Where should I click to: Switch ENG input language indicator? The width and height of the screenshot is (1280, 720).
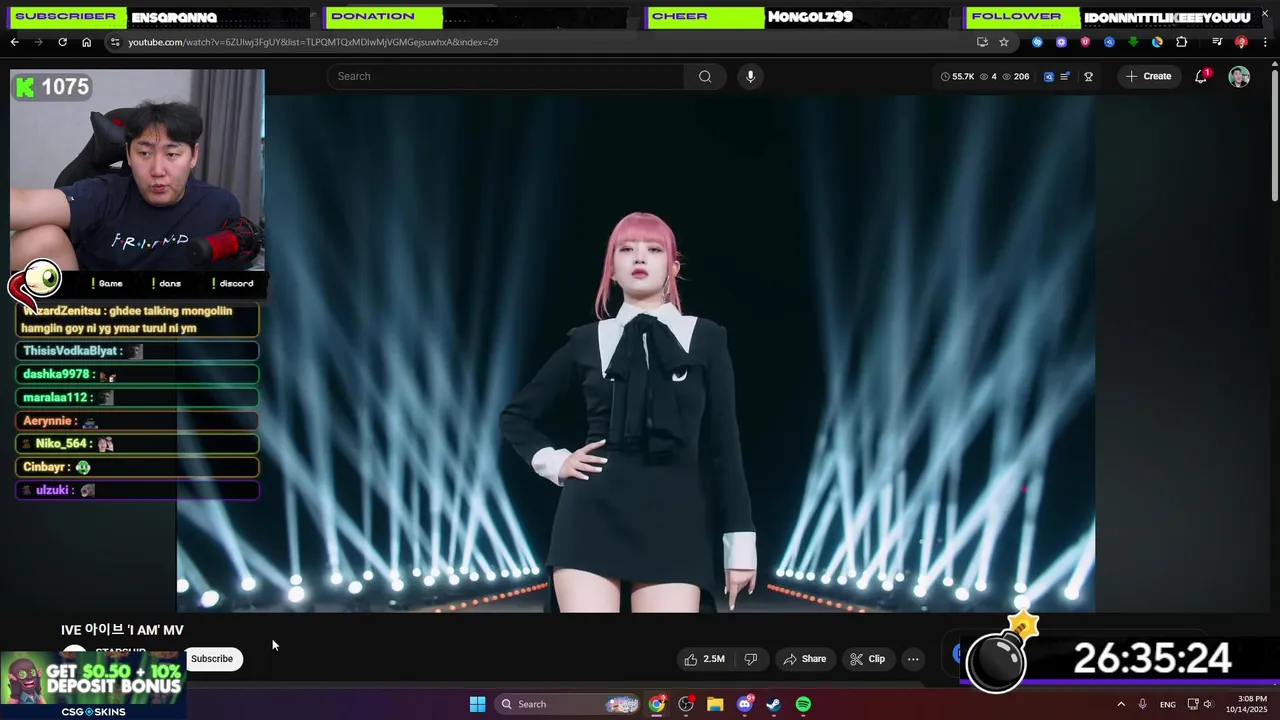coord(1167,704)
